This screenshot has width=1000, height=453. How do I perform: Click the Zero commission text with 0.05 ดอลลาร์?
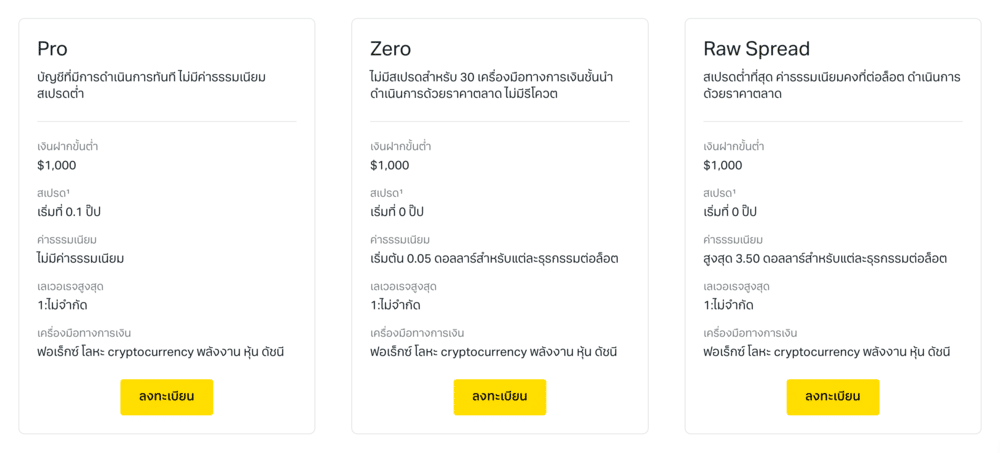(x=494, y=258)
